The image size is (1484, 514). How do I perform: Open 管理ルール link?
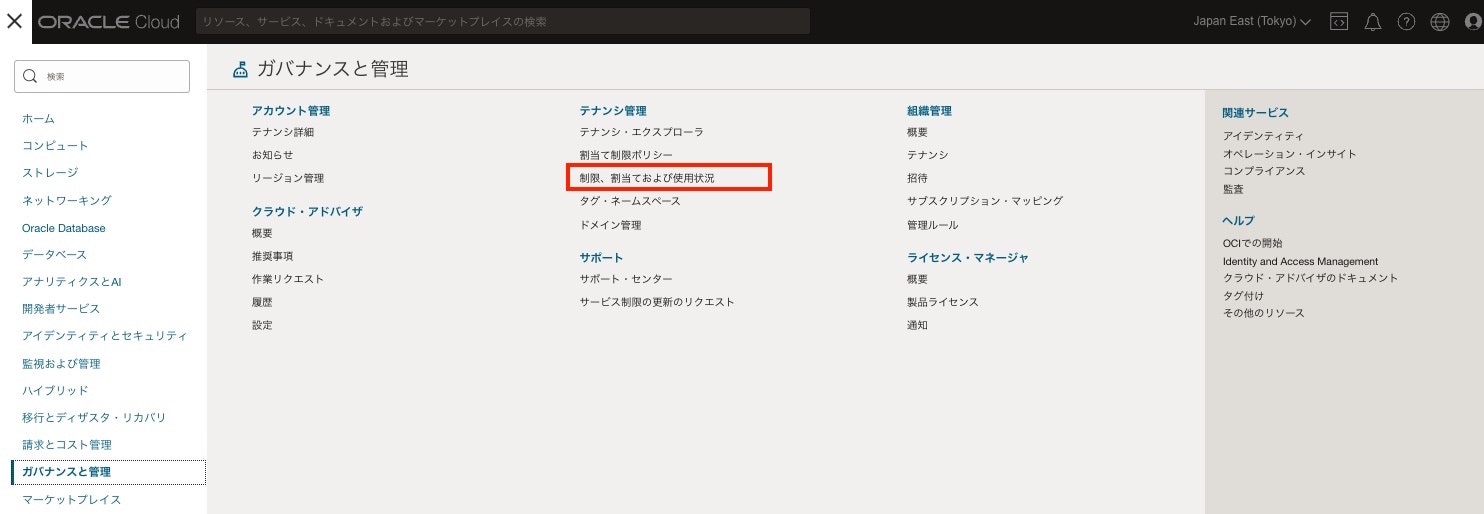tap(932, 225)
